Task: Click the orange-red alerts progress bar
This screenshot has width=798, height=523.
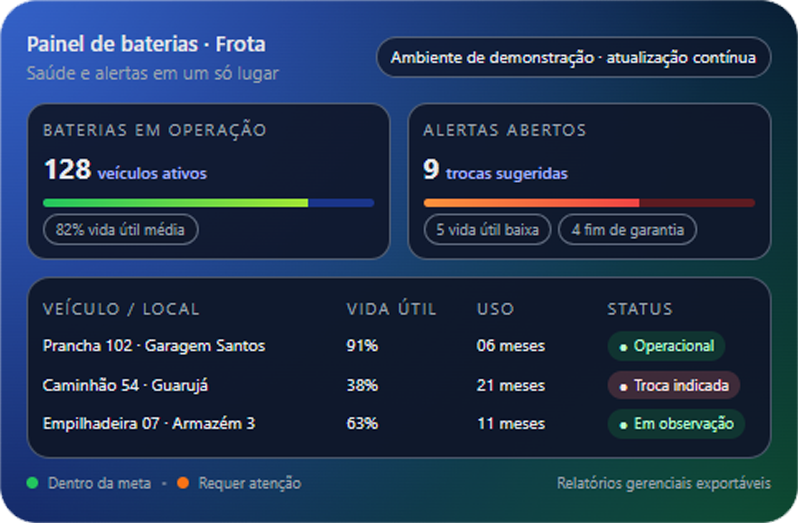Action: click(531, 203)
